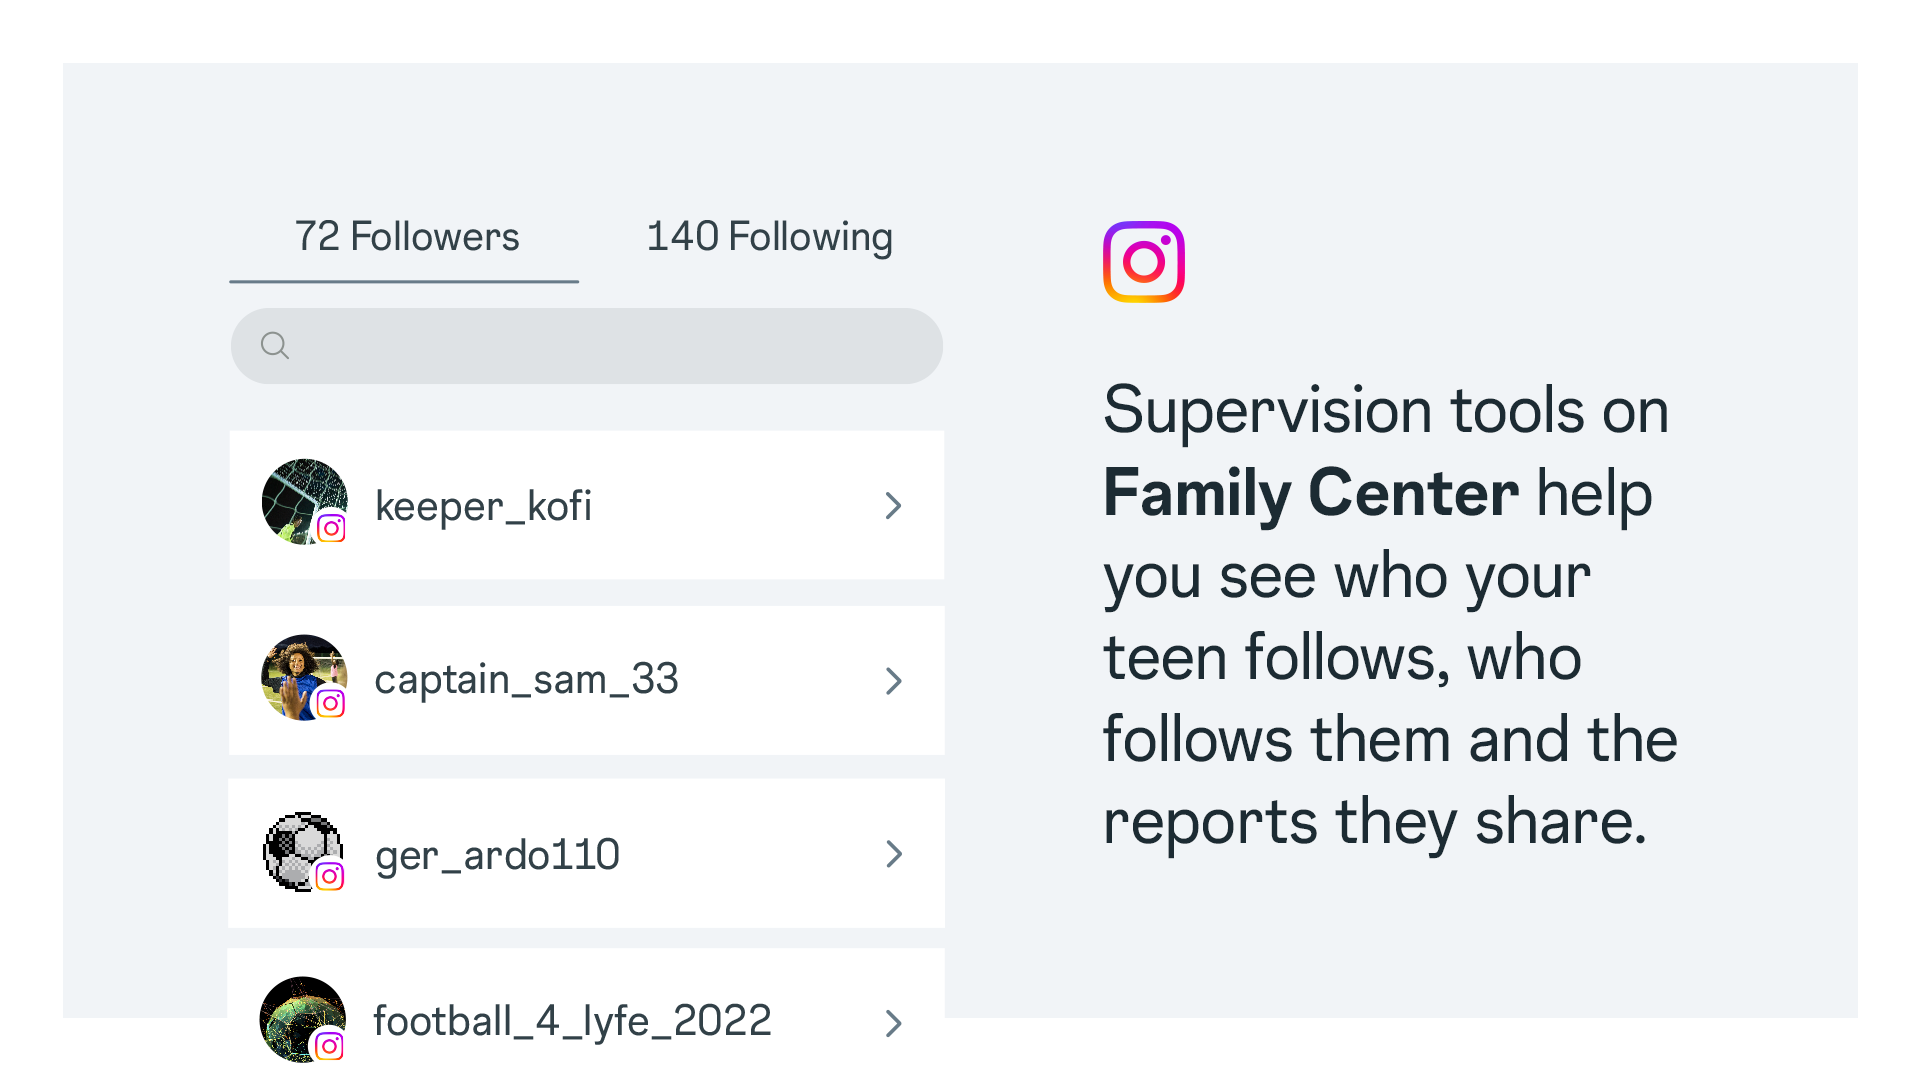Switch to the 72 Followers tab
1920x1080 pixels.
pos(405,238)
